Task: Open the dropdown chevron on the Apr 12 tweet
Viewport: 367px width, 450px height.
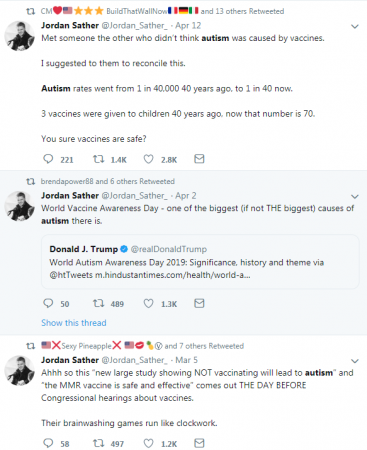Action: [355, 26]
